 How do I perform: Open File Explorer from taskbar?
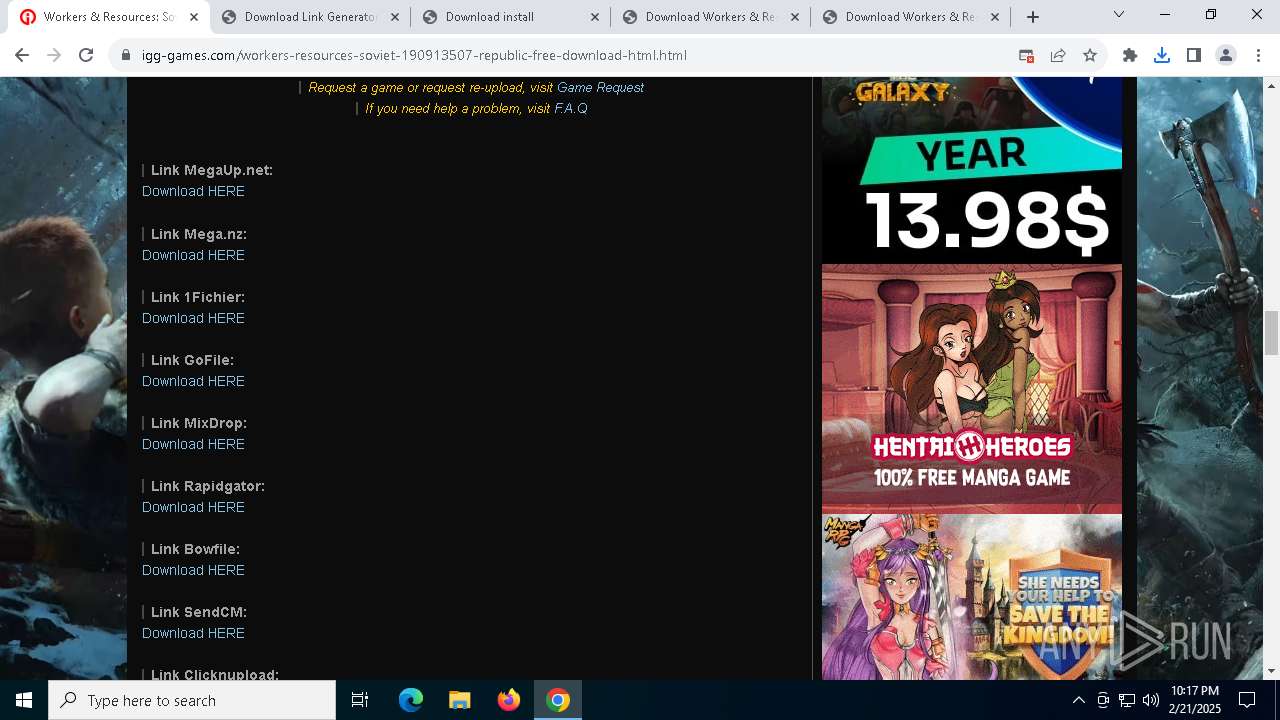(459, 700)
